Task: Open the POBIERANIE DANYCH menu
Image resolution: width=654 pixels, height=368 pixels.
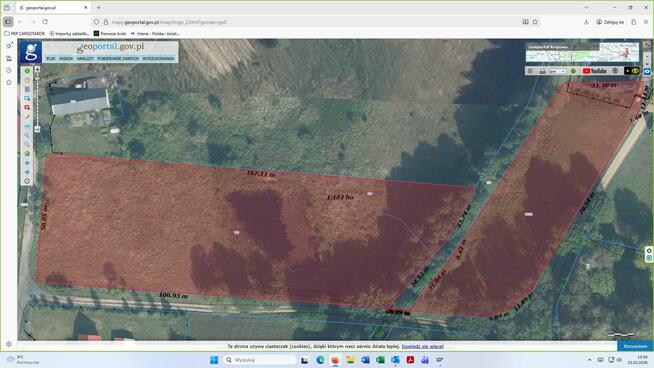Action: pos(118,58)
